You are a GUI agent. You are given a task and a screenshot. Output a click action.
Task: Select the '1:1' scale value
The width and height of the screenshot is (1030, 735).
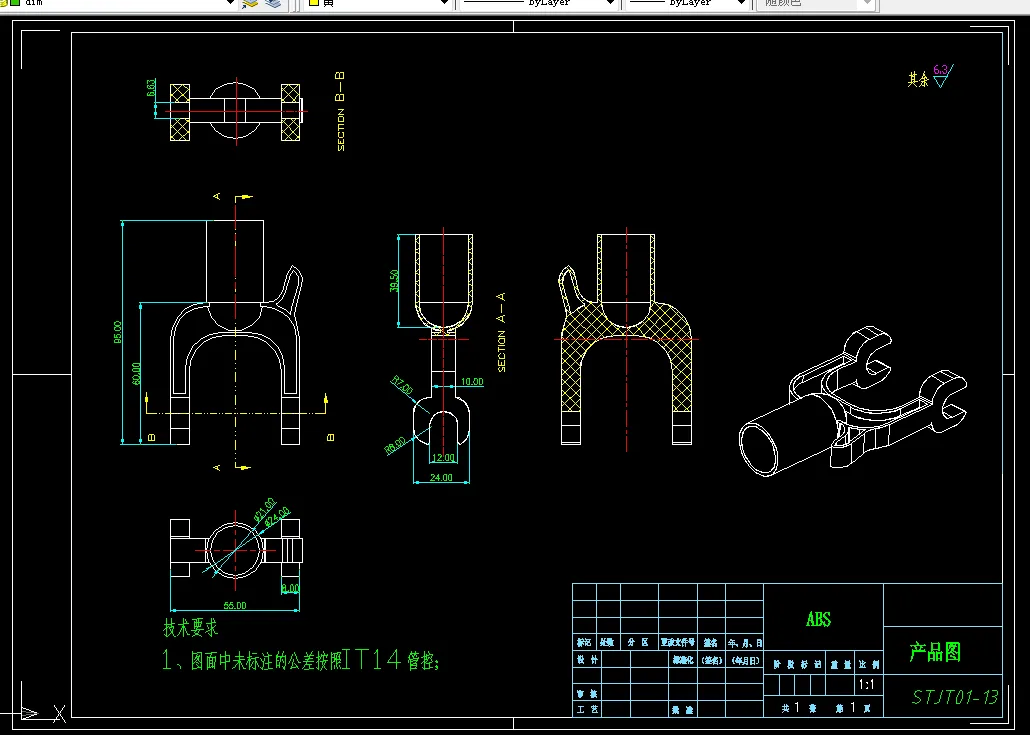[867, 685]
